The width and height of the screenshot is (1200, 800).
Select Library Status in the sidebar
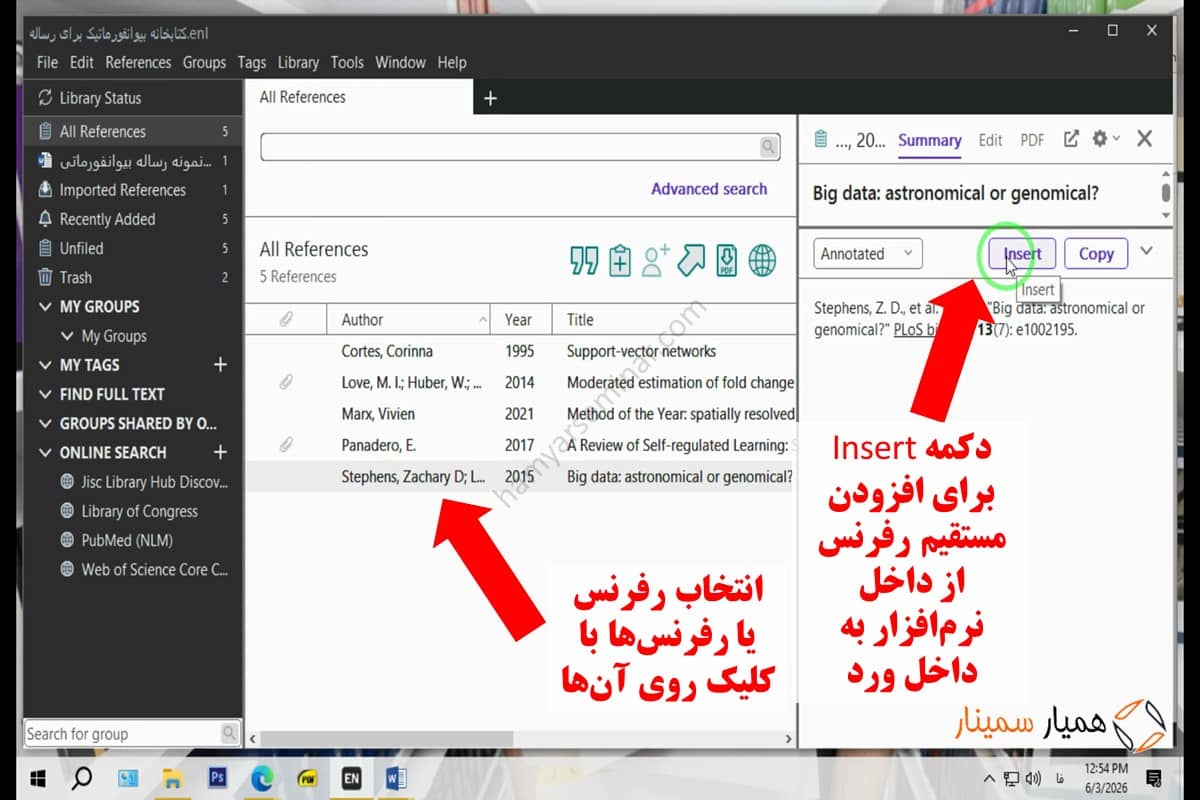point(133,98)
